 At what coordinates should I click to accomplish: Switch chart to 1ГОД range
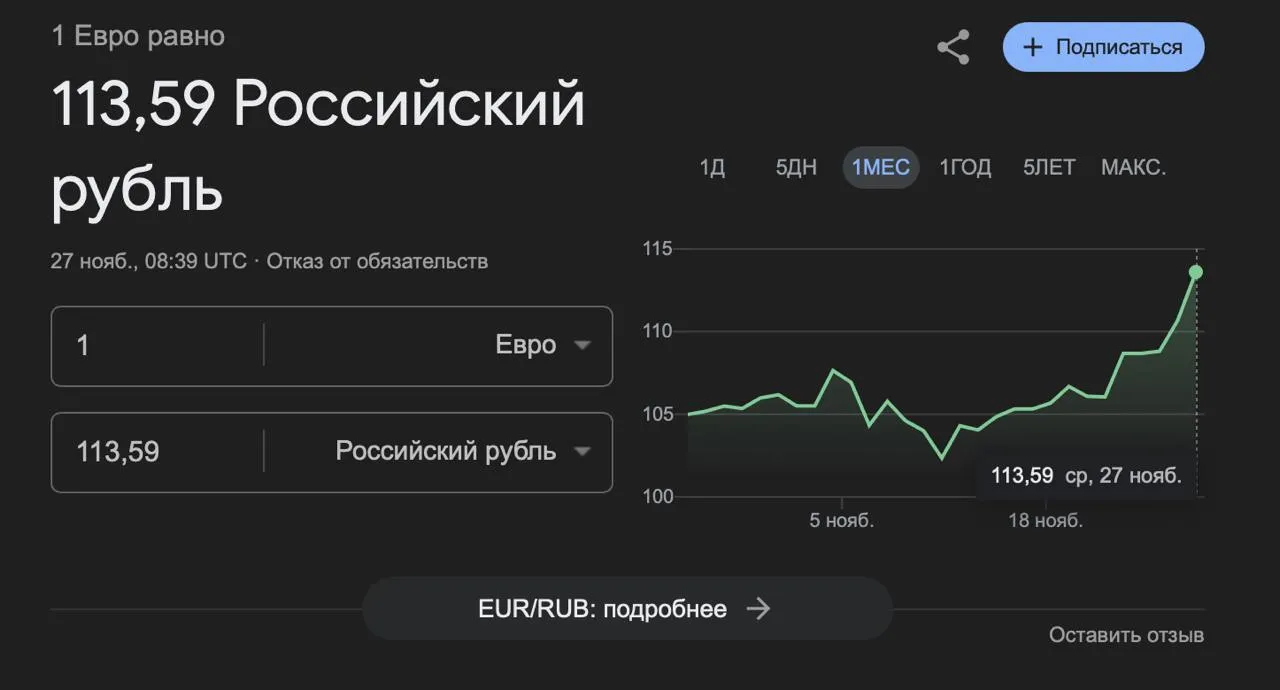965,167
